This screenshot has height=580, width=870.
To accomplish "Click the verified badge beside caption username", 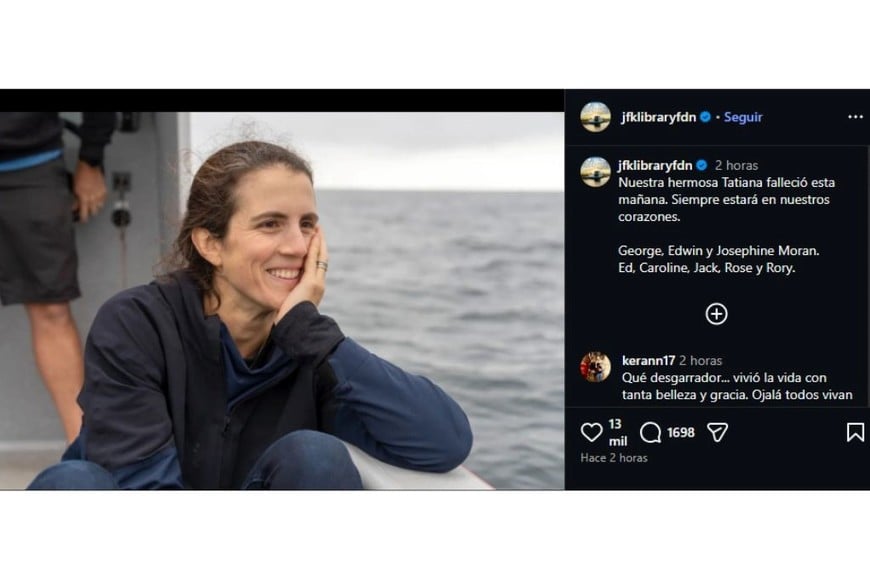I will click(x=702, y=165).
